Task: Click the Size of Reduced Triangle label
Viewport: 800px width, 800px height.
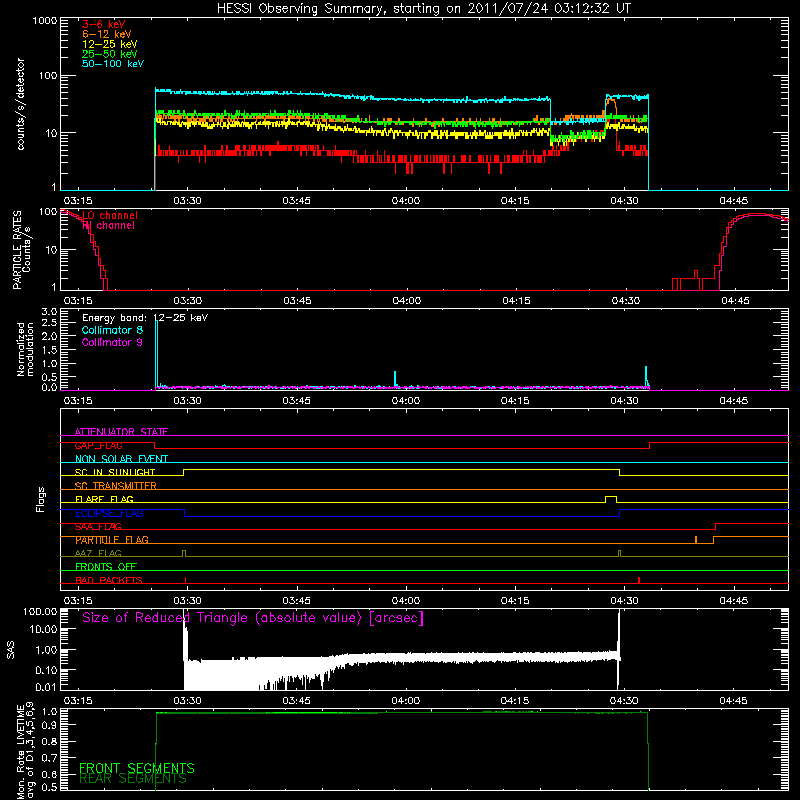Action: click(253, 618)
